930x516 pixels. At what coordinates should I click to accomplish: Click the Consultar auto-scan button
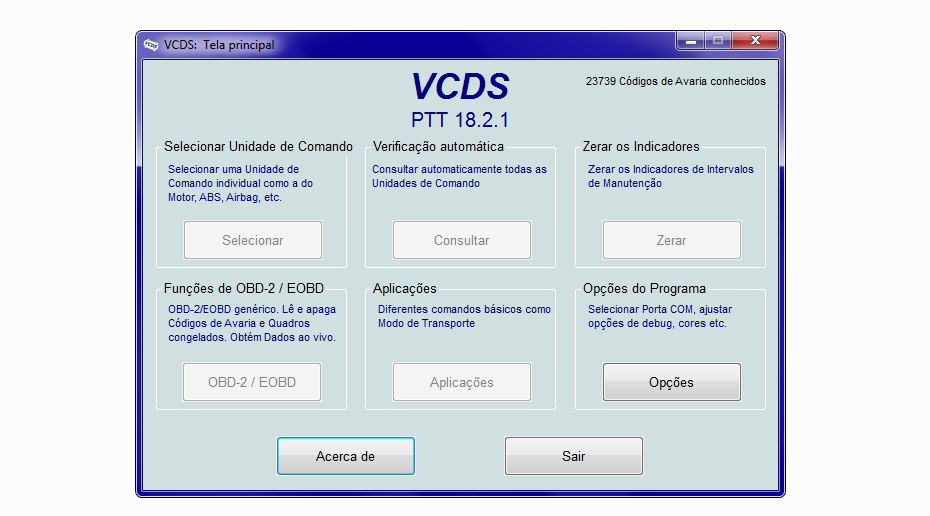click(x=461, y=240)
